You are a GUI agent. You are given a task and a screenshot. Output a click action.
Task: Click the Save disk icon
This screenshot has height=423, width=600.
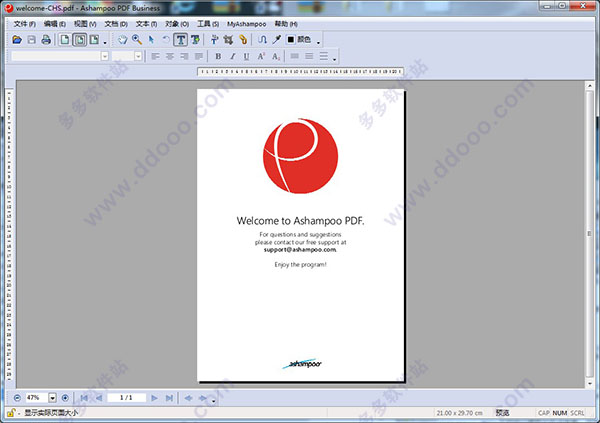tap(31, 39)
